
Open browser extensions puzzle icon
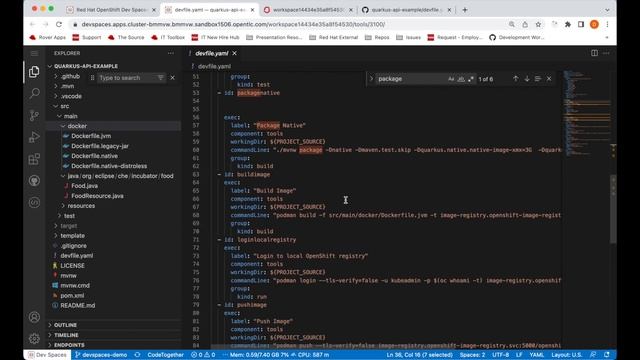pos(568,24)
